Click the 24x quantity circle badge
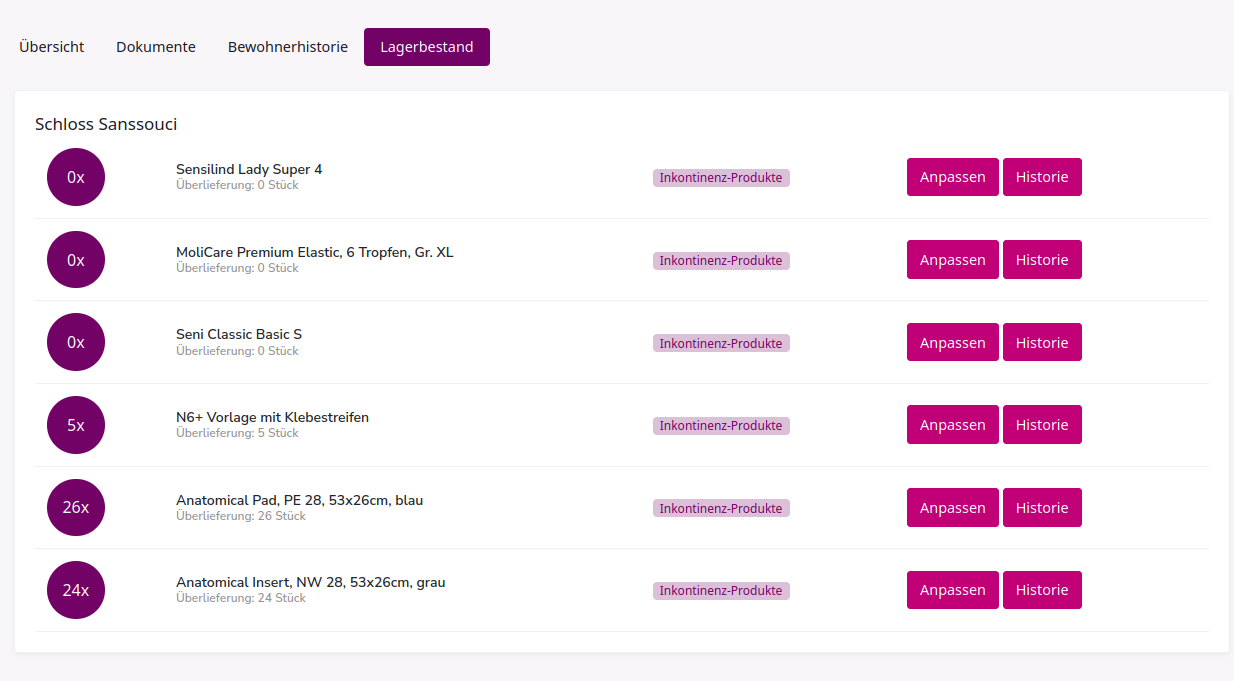 click(76, 590)
